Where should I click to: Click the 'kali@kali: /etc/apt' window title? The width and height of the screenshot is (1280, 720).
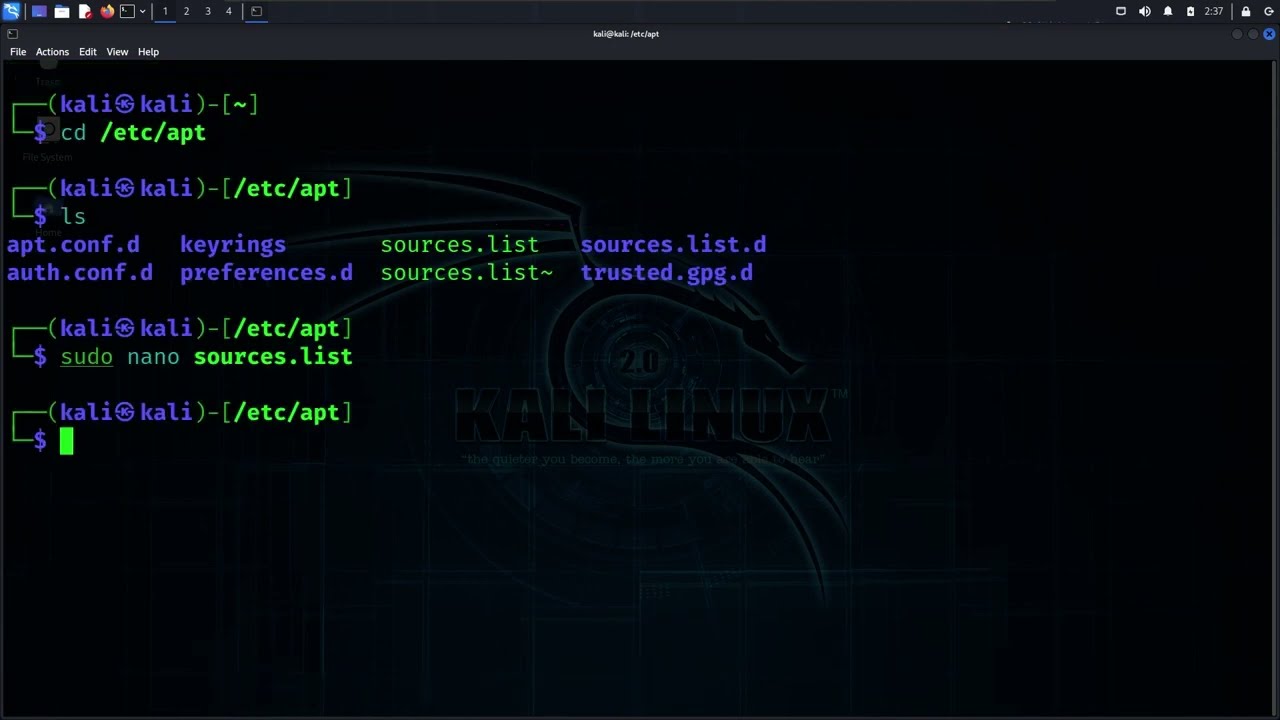tap(626, 34)
